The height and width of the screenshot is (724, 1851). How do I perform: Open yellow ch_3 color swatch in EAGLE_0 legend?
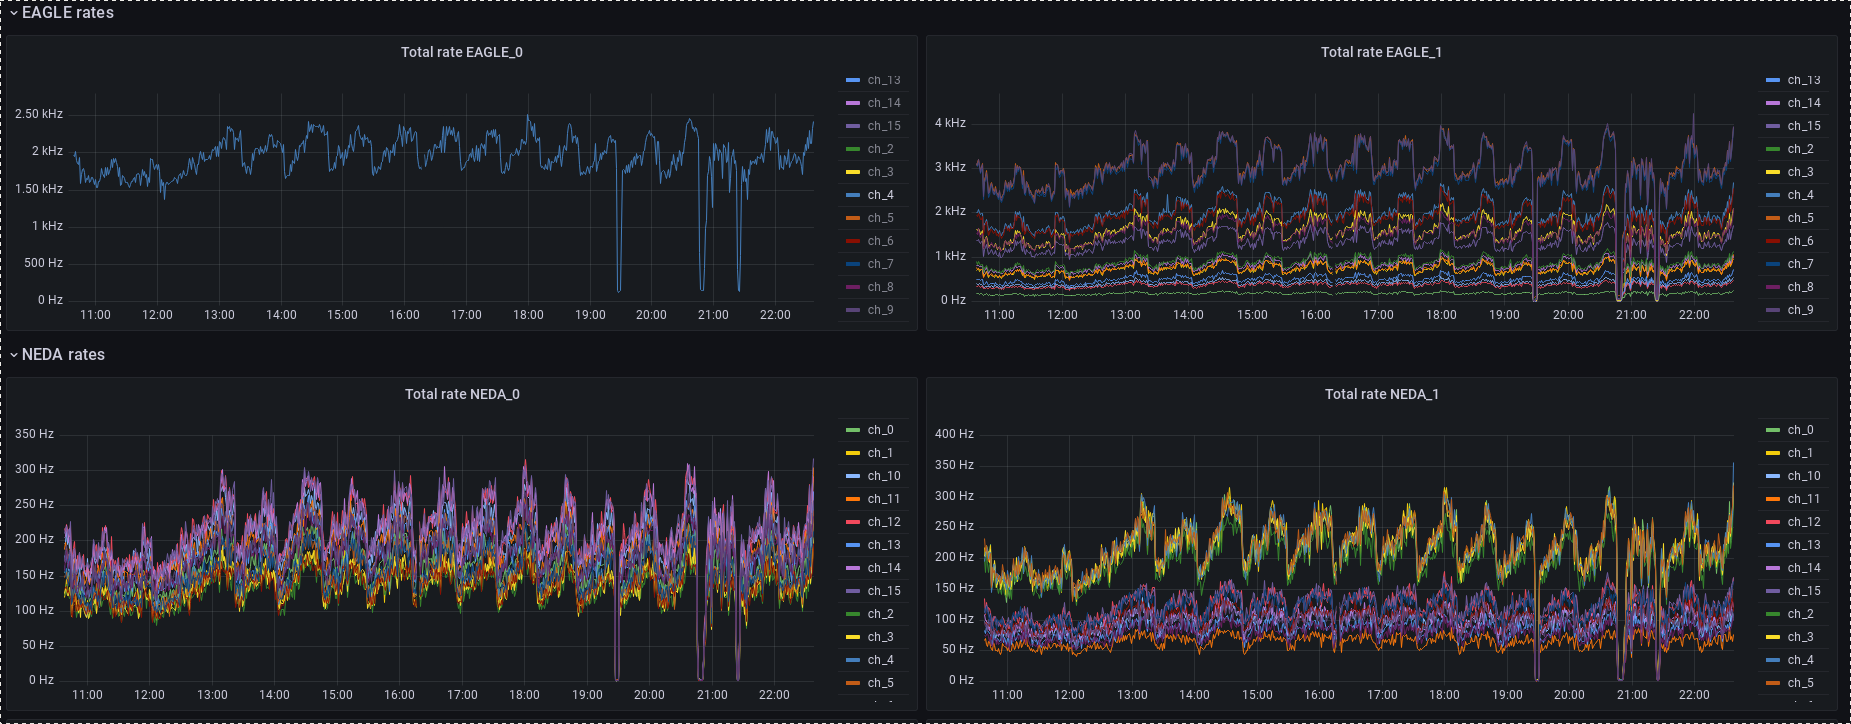[853, 172]
